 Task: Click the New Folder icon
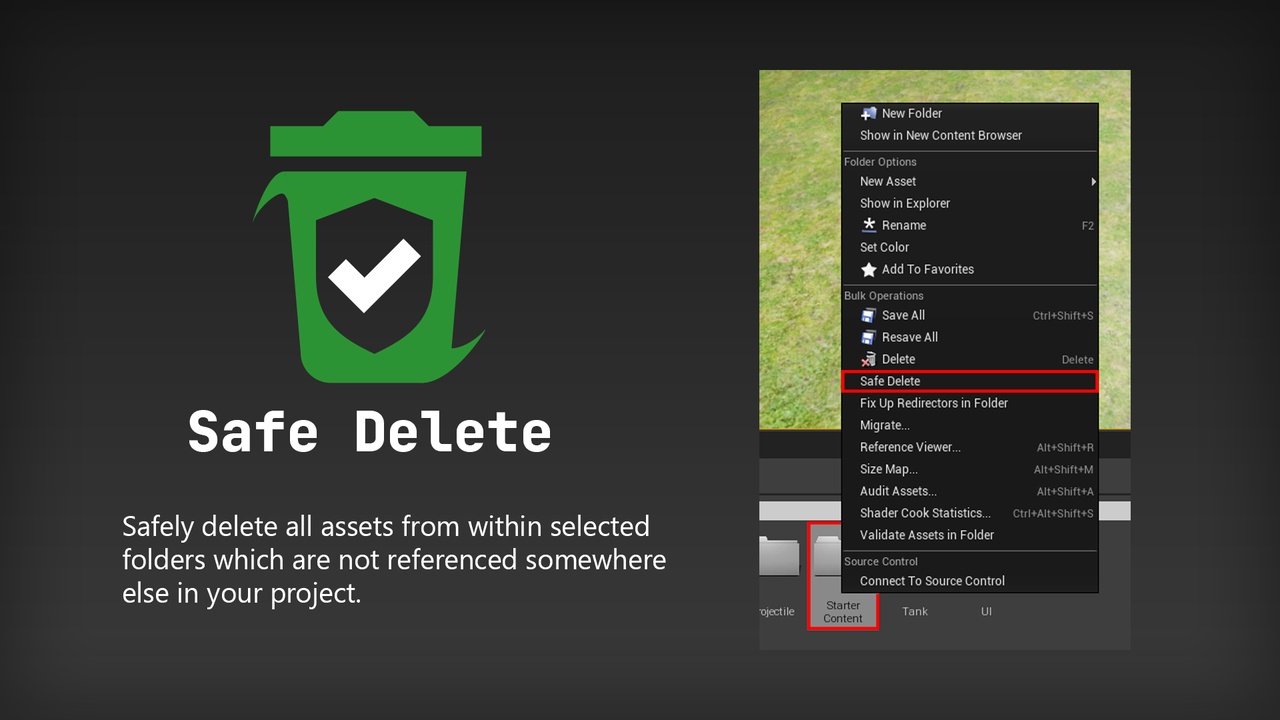[868, 113]
